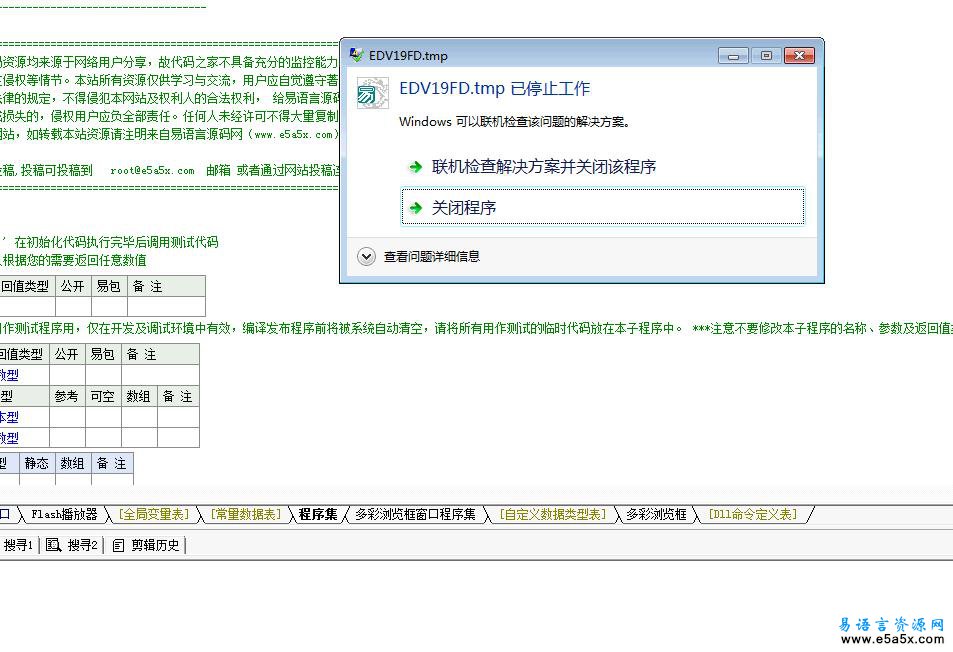Click the www.e5a5x.com text in code comment

[293, 134]
